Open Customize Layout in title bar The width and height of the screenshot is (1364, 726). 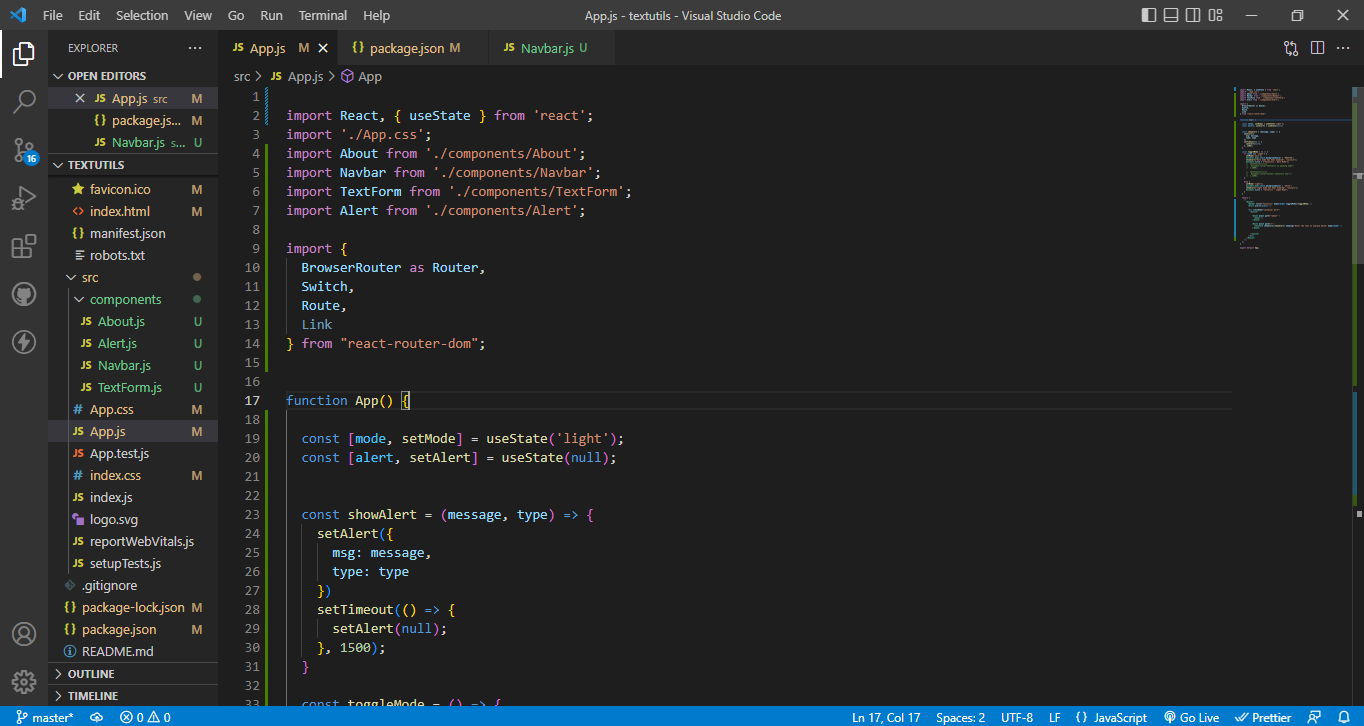click(x=1216, y=16)
